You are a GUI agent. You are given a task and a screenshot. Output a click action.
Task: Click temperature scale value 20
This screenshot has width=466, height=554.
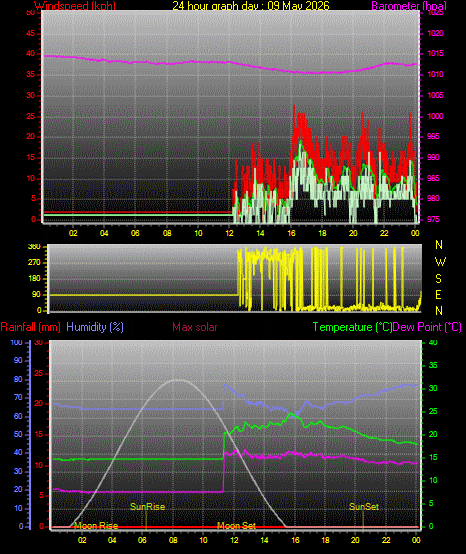coord(433,434)
